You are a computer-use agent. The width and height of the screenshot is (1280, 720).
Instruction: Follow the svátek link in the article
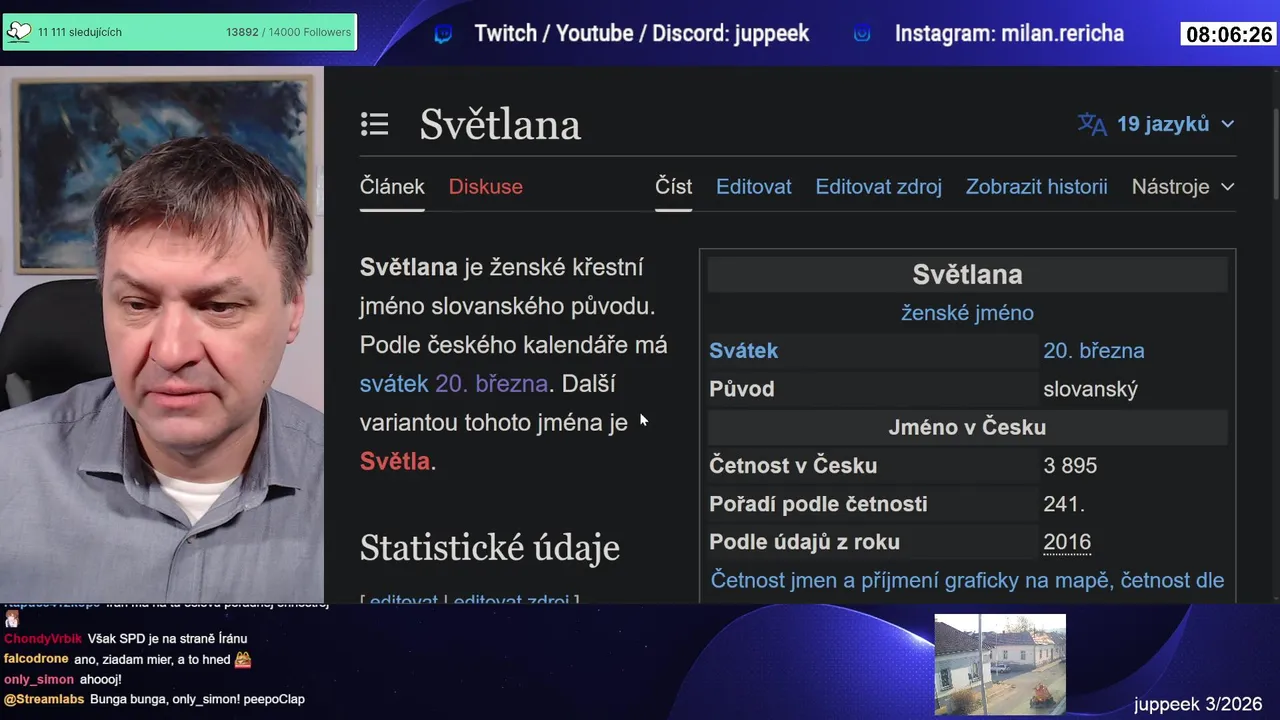coord(394,384)
